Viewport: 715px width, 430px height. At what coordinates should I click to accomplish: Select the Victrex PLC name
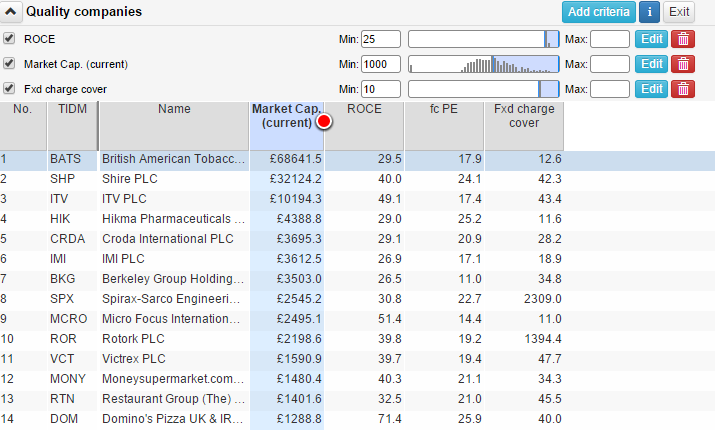134,359
